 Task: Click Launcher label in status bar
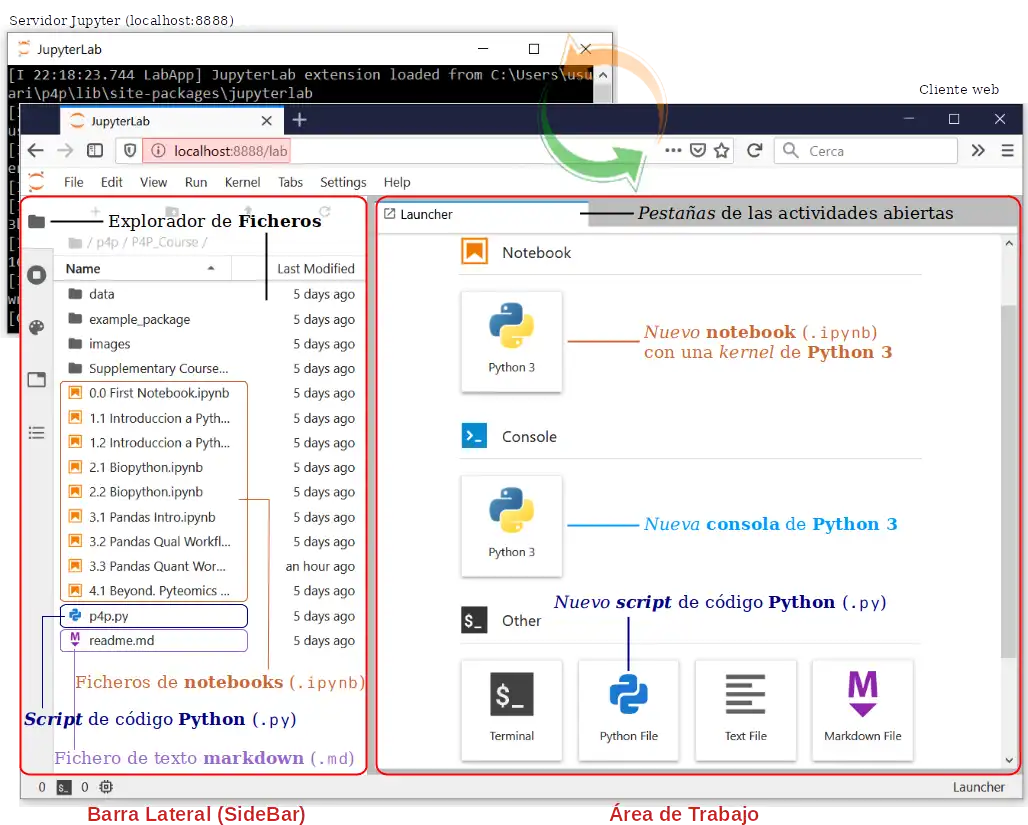tap(978, 787)
